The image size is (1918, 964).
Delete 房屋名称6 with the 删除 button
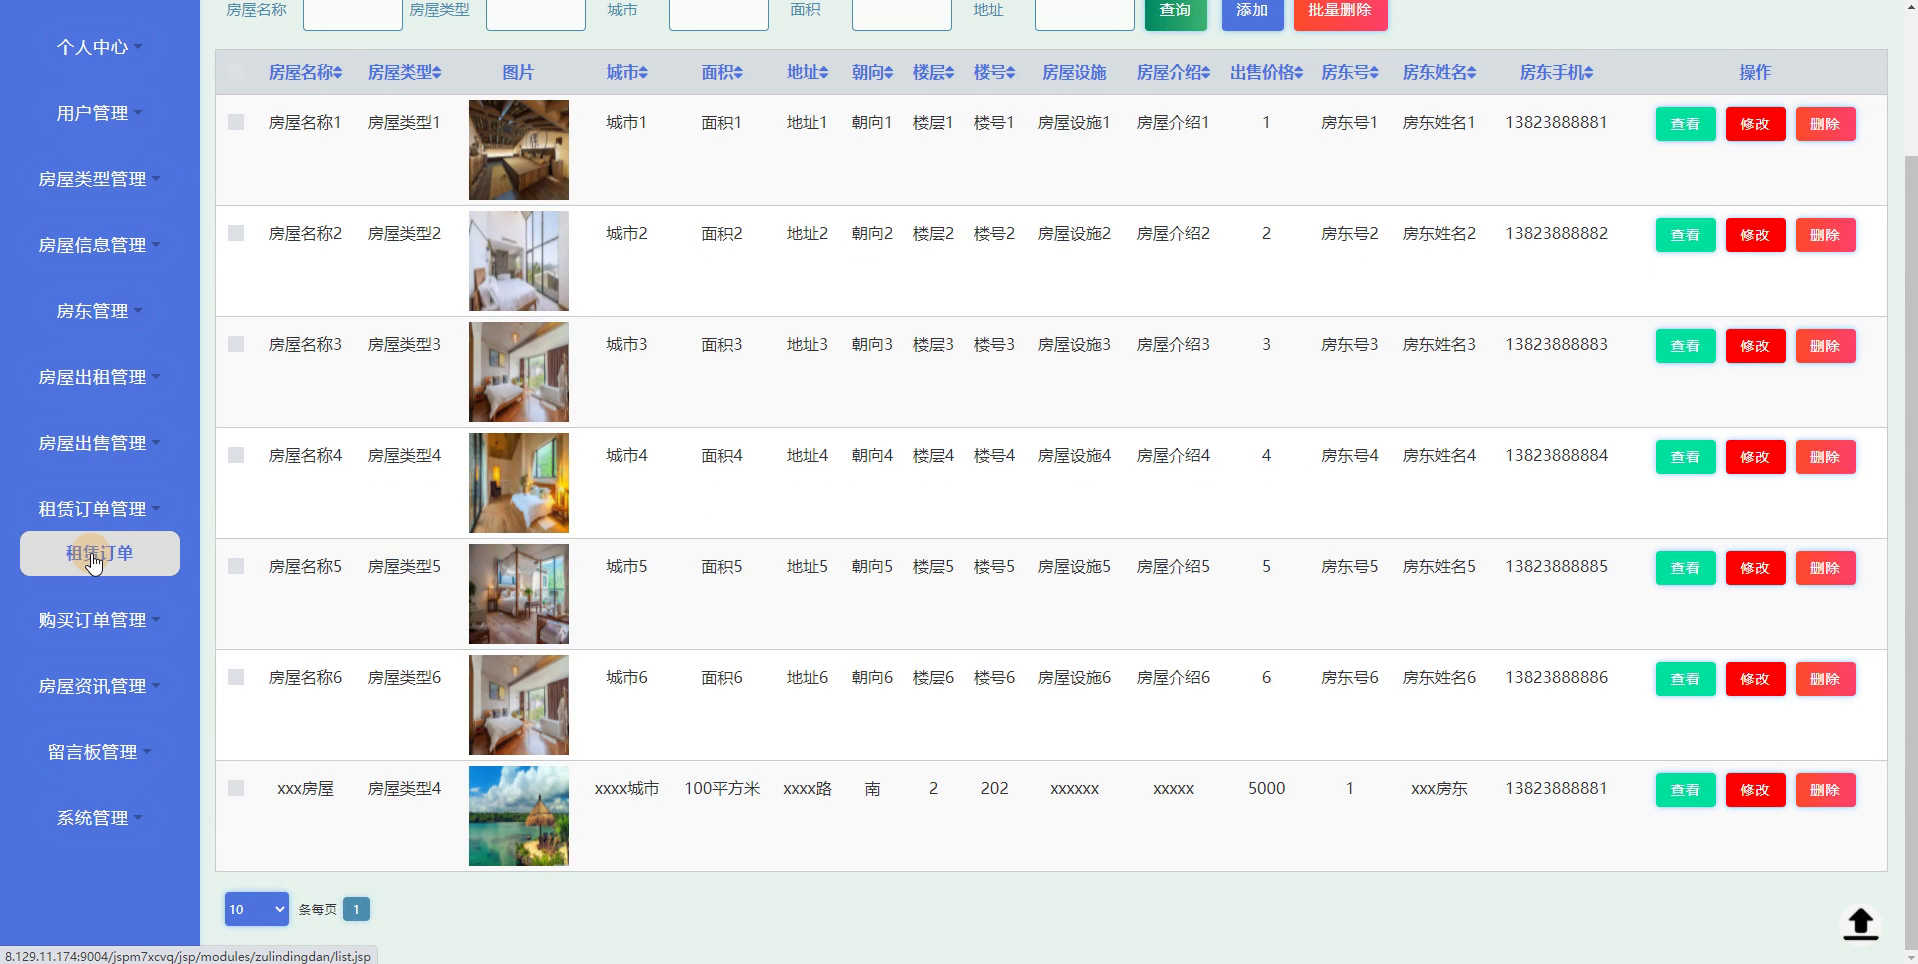coord(1825,679)
